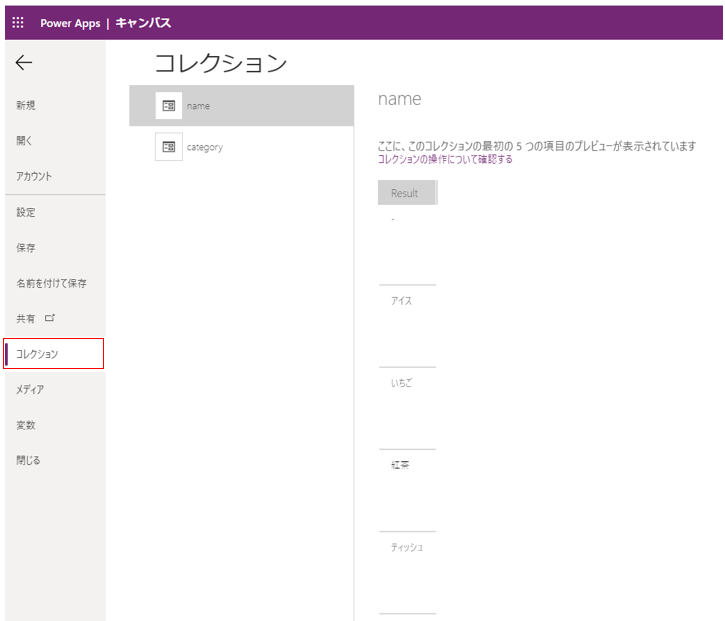This screenshot has width=725, height=621.
Task: Click the large コレクション page heading
Action: click(x=221, y=63)
